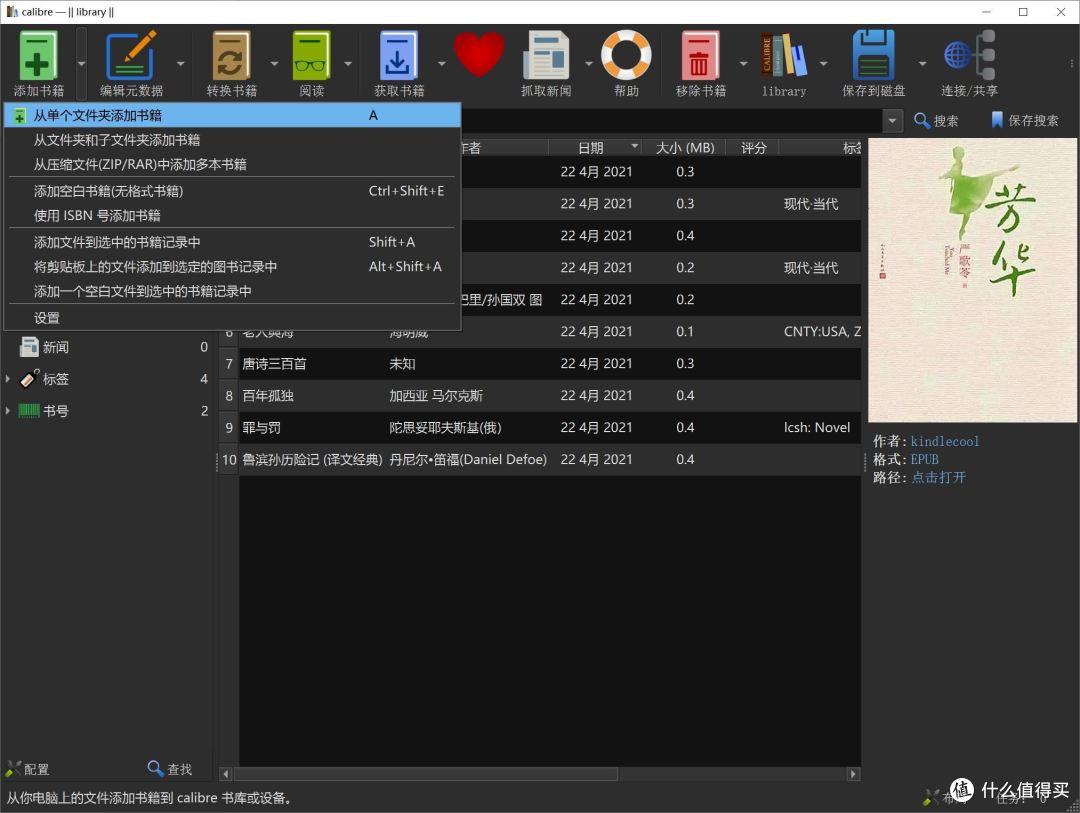Viewport: 1080px width, 813px height.
Task: Select the book row 唐诗三百首
Action: point(540,363)
